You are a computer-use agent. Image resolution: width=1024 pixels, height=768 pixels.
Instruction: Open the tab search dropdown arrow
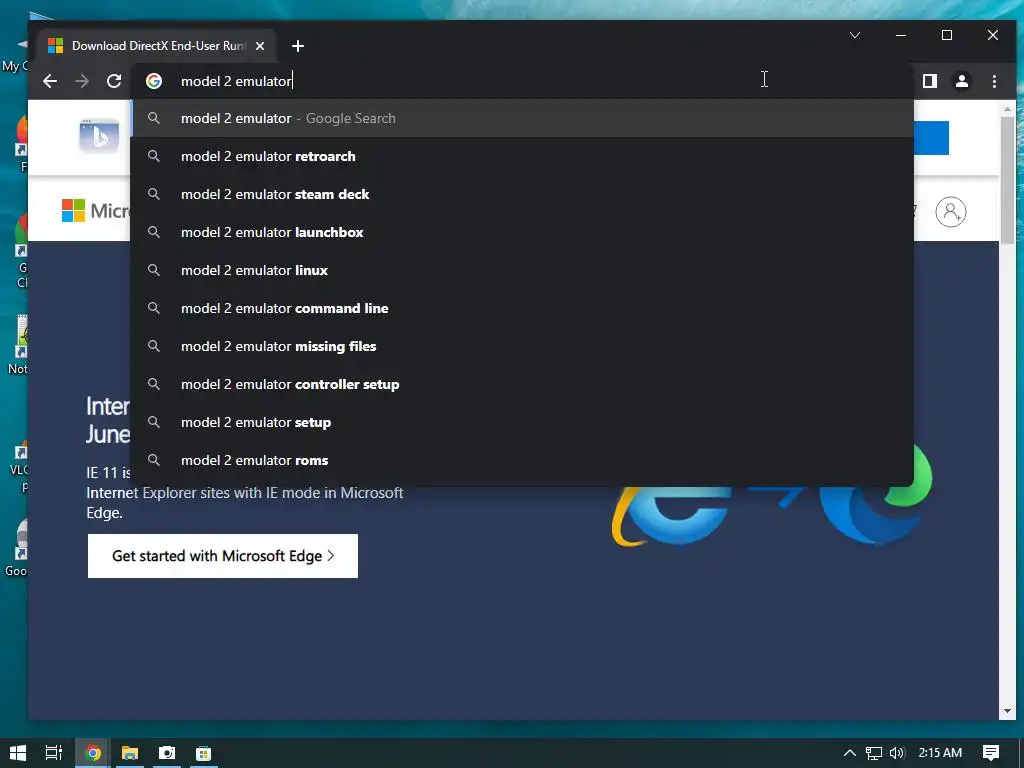coord(855,35)
